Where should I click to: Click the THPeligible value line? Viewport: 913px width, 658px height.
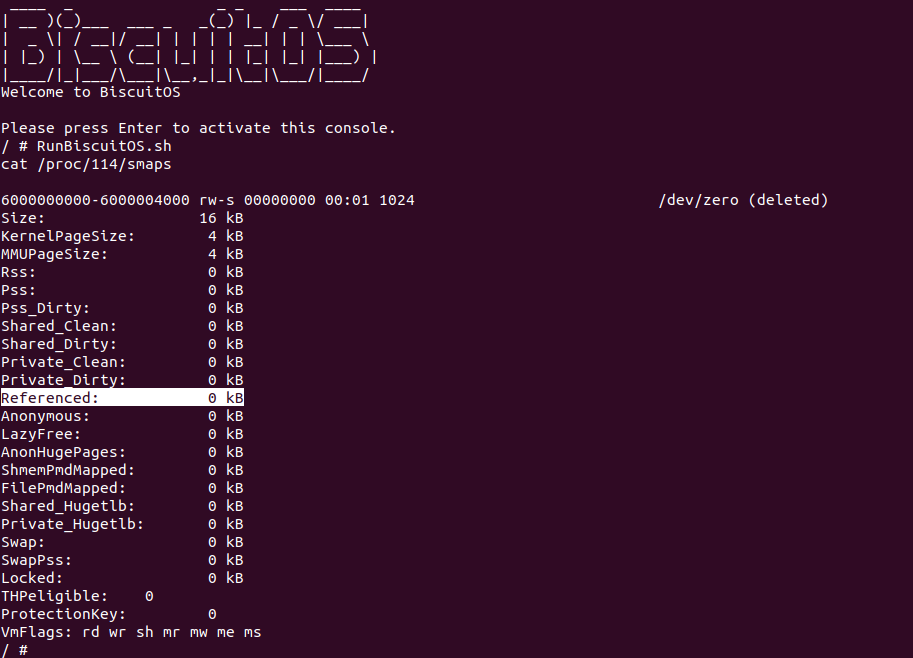[x=77, y=596]
